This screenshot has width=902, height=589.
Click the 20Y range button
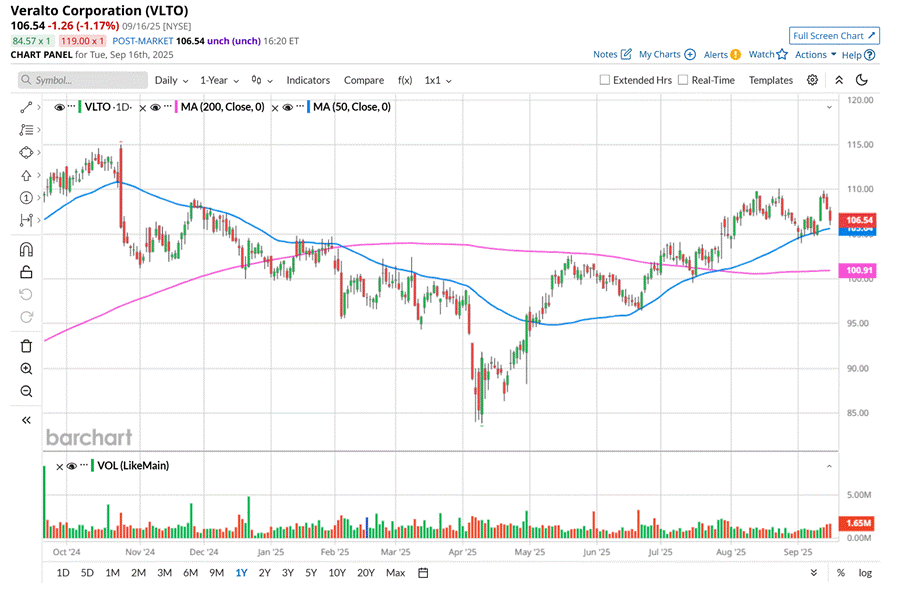[366, 573]
